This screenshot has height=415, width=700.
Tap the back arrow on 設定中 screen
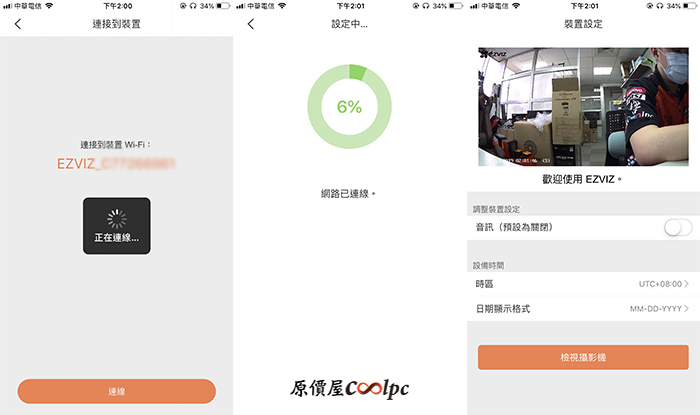point(251,24)
